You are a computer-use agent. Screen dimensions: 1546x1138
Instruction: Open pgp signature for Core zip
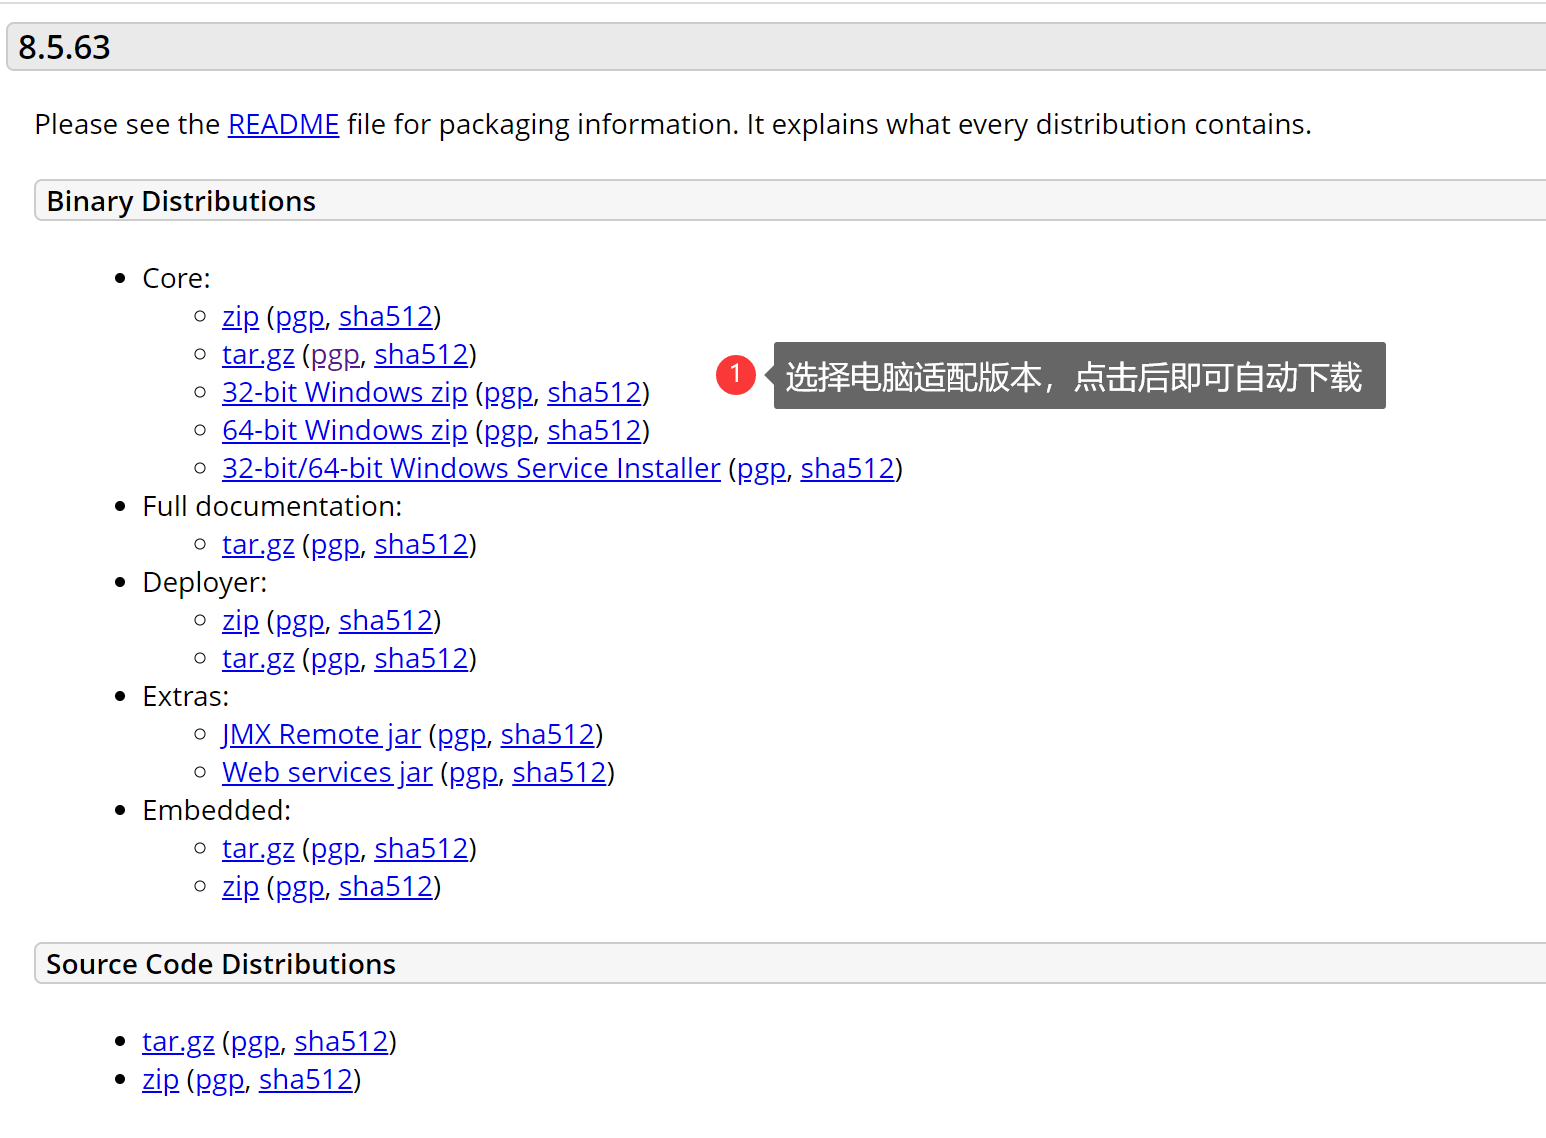coord(300,317)
